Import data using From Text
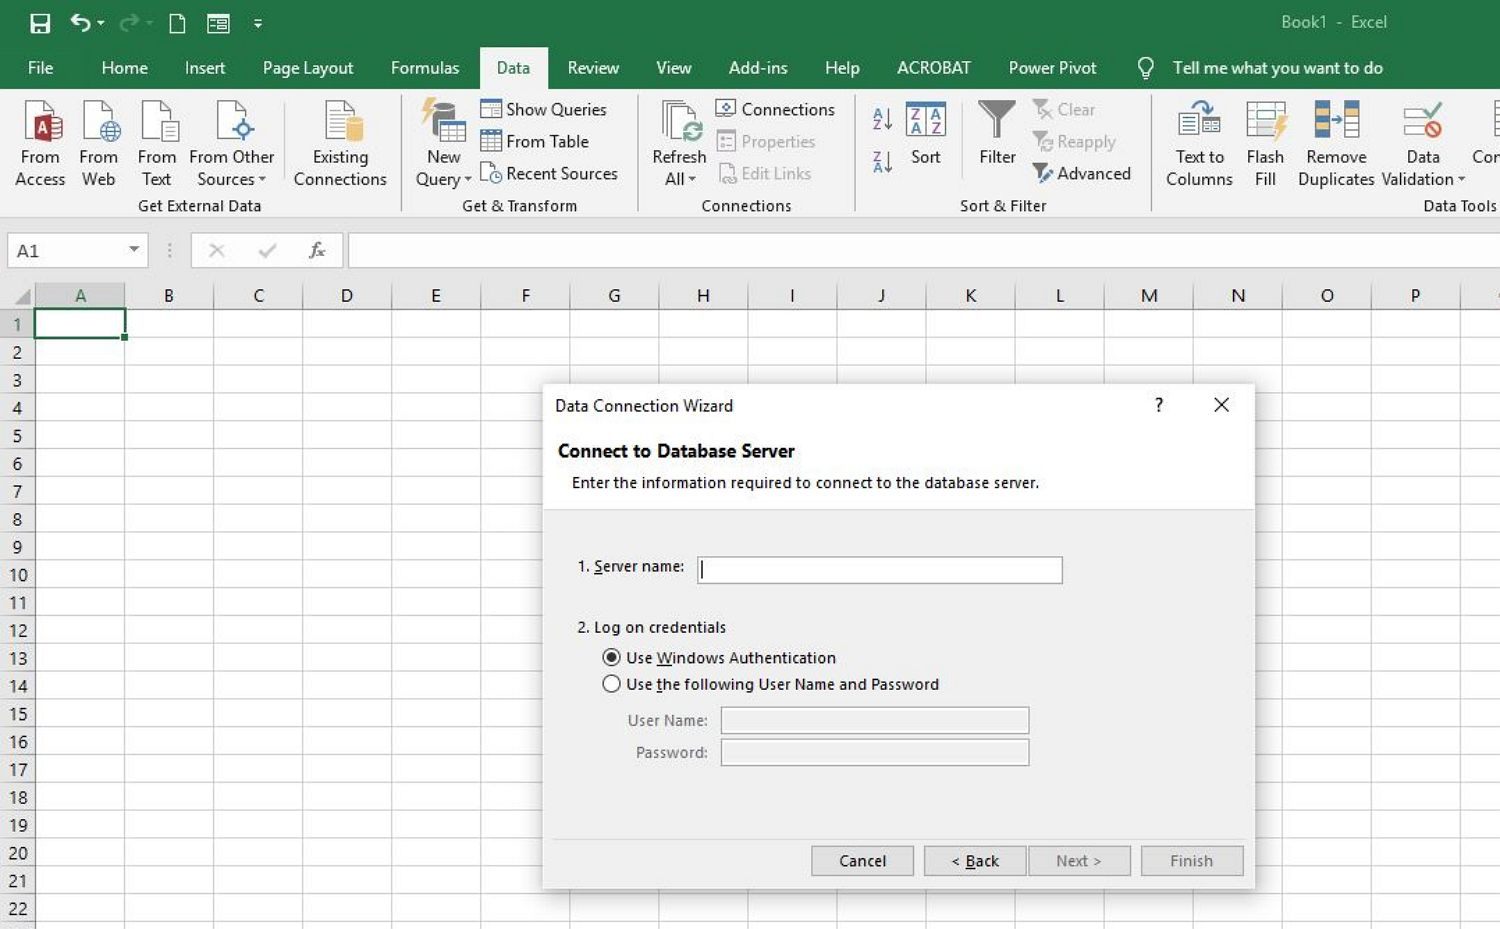Screen dimensions: 1500x929 (157, 143)
